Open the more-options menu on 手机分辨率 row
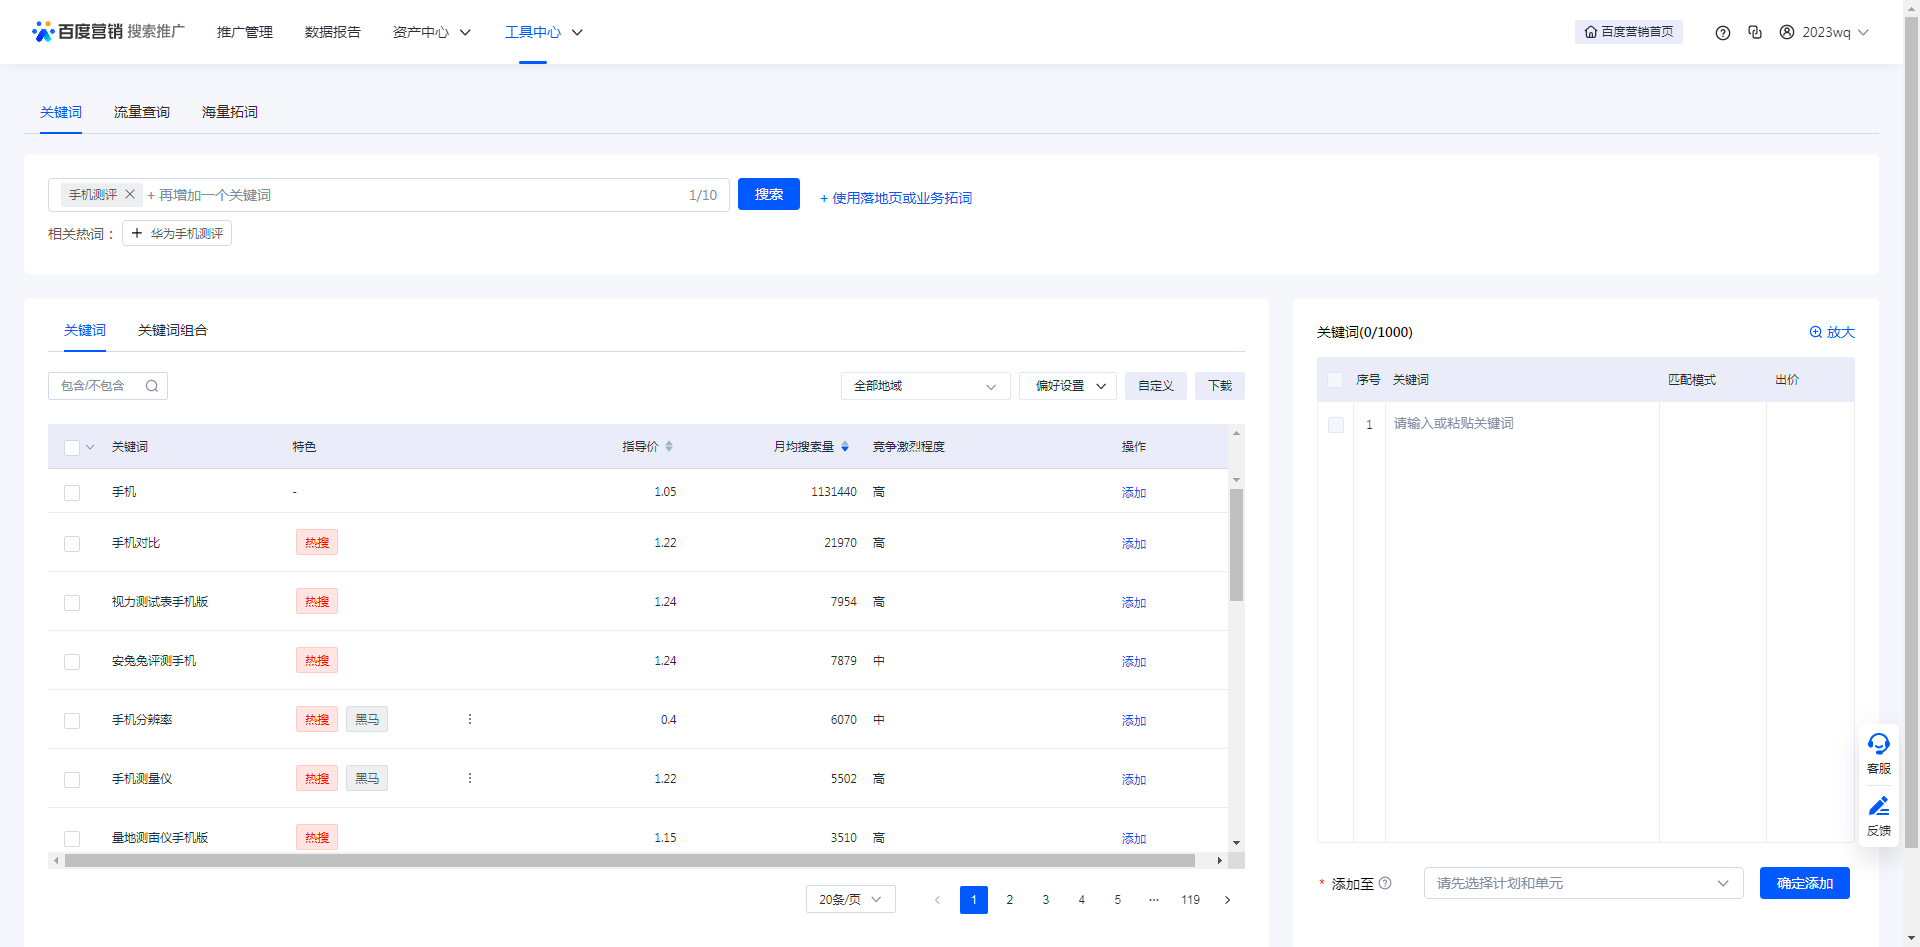This screenshot has width=1920, height=947. (x=469, y=718)
